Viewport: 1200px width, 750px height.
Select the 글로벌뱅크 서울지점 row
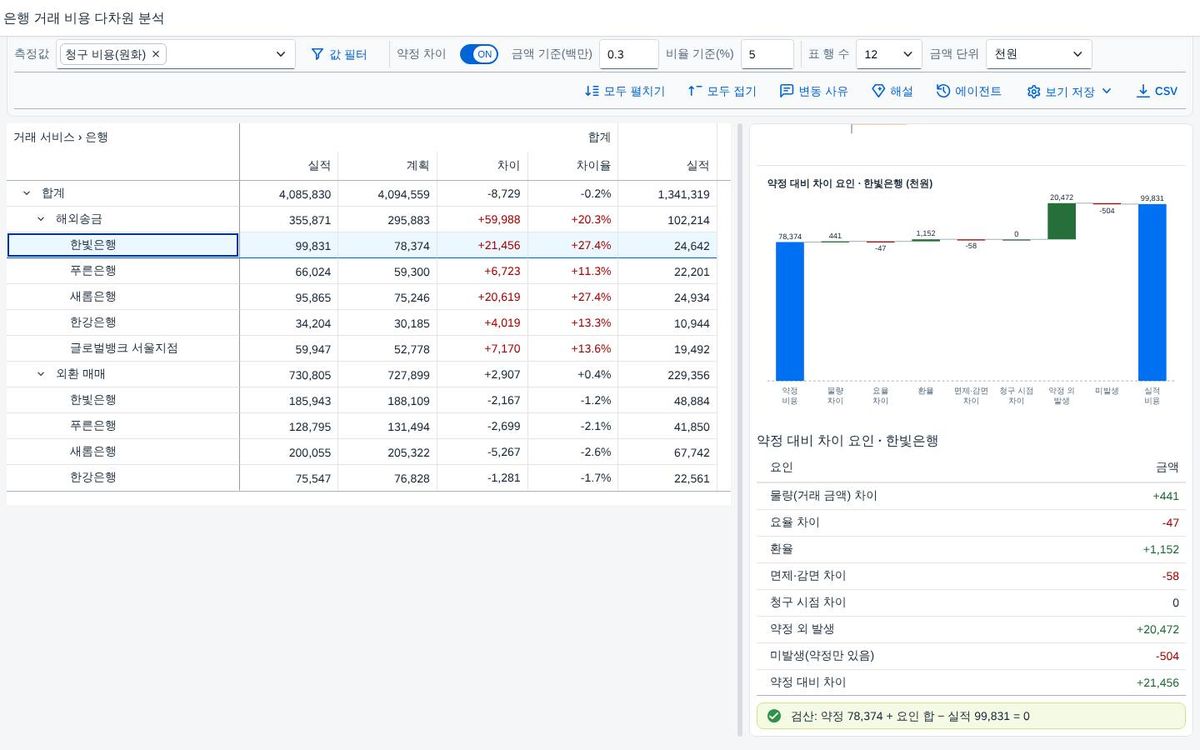coord(123,348)
